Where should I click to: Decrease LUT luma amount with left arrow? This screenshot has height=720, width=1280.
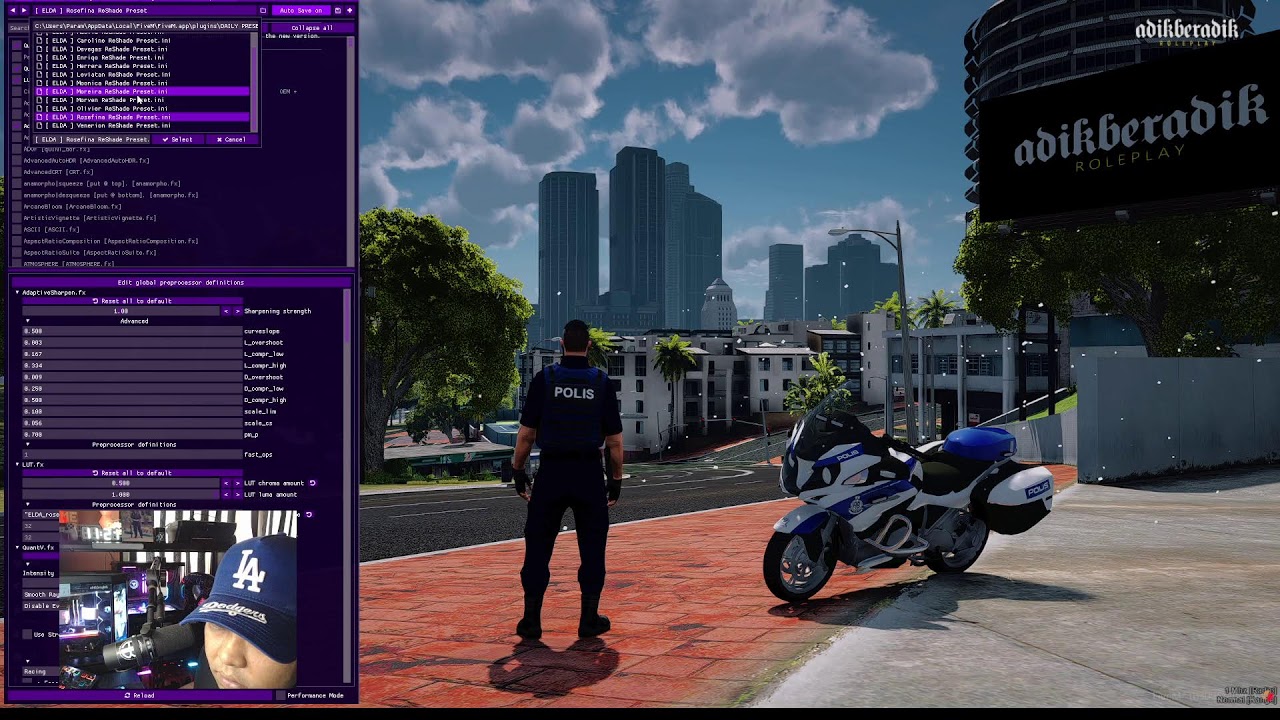click(226, 494)
